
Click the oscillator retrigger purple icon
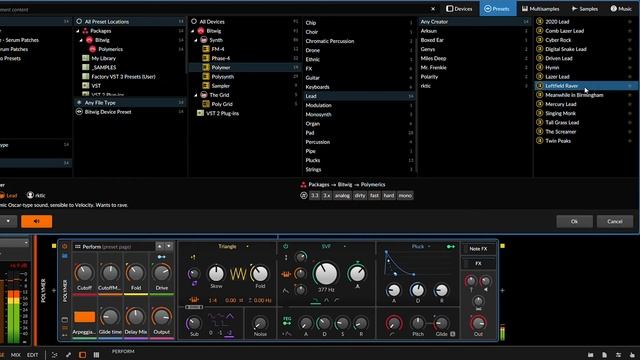tap(194, 283)
